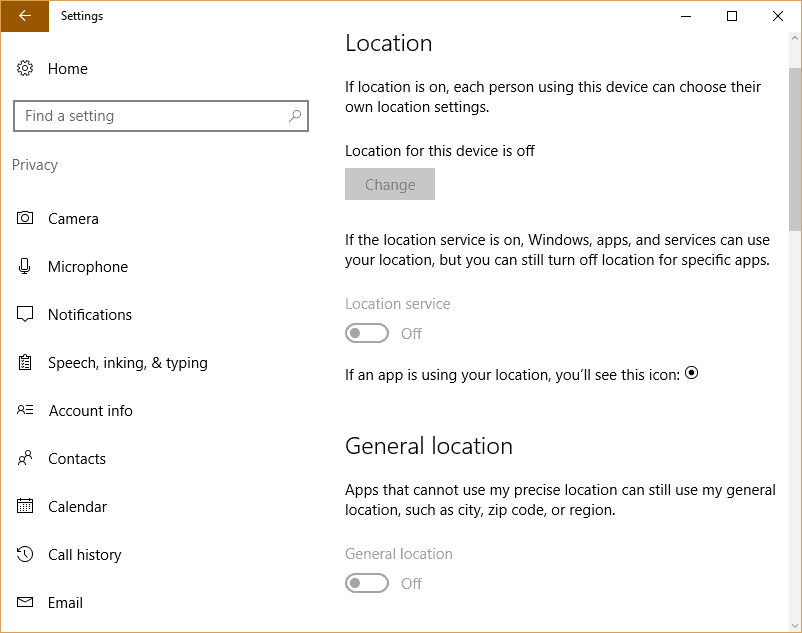
Task: Click the Speech, inking clipboard icon
Action: 25,362
